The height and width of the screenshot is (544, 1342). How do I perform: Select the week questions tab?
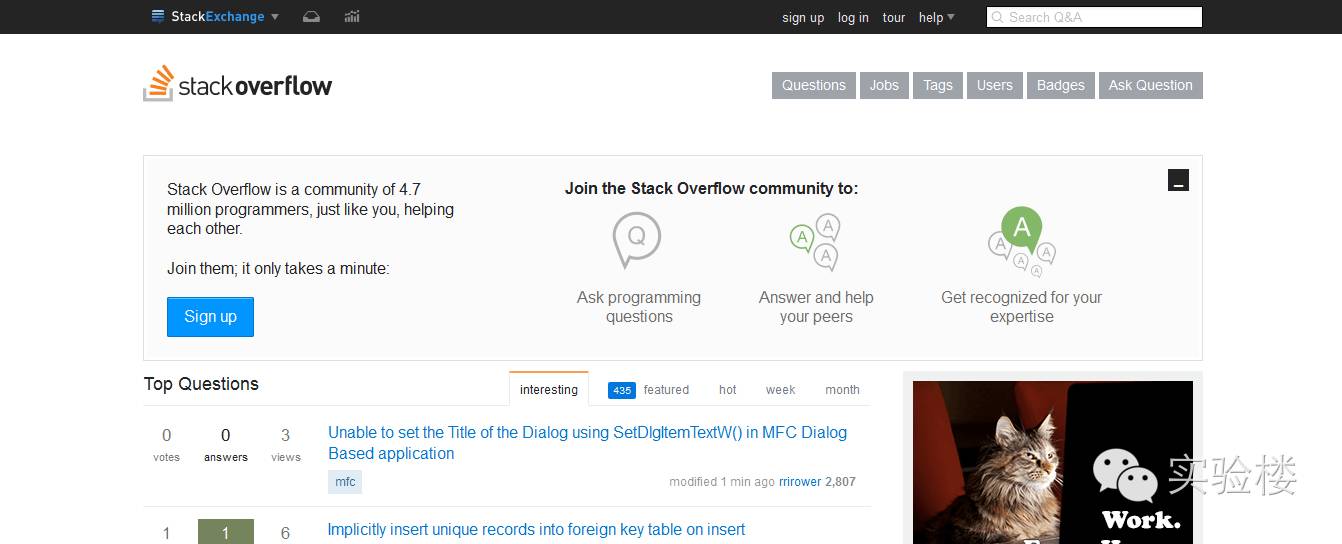pyautogui.click(x=781, y=390)
